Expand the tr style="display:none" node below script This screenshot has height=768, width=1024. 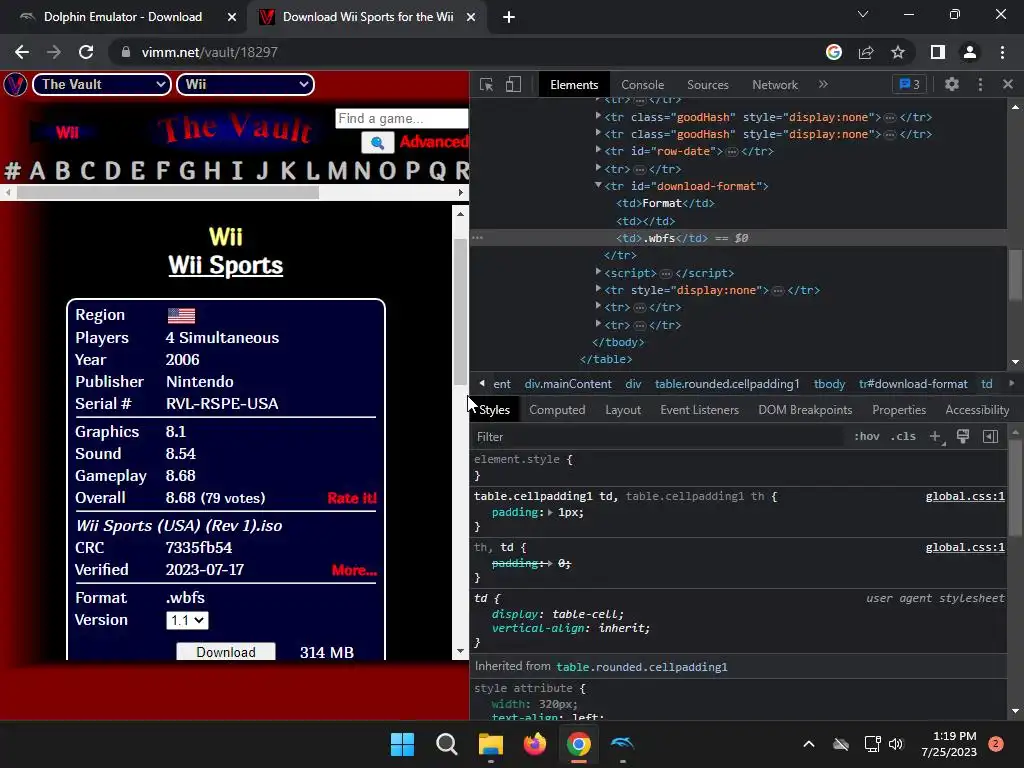(x=598, y=289)
